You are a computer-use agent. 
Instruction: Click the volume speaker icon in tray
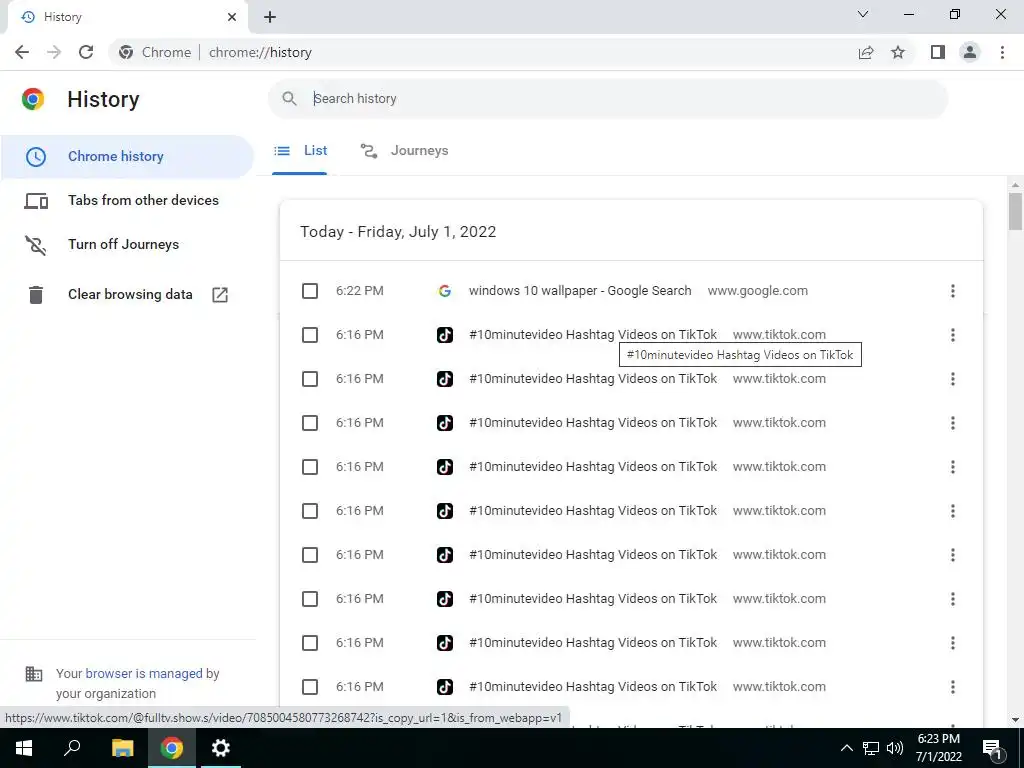[x=895, y=748]
